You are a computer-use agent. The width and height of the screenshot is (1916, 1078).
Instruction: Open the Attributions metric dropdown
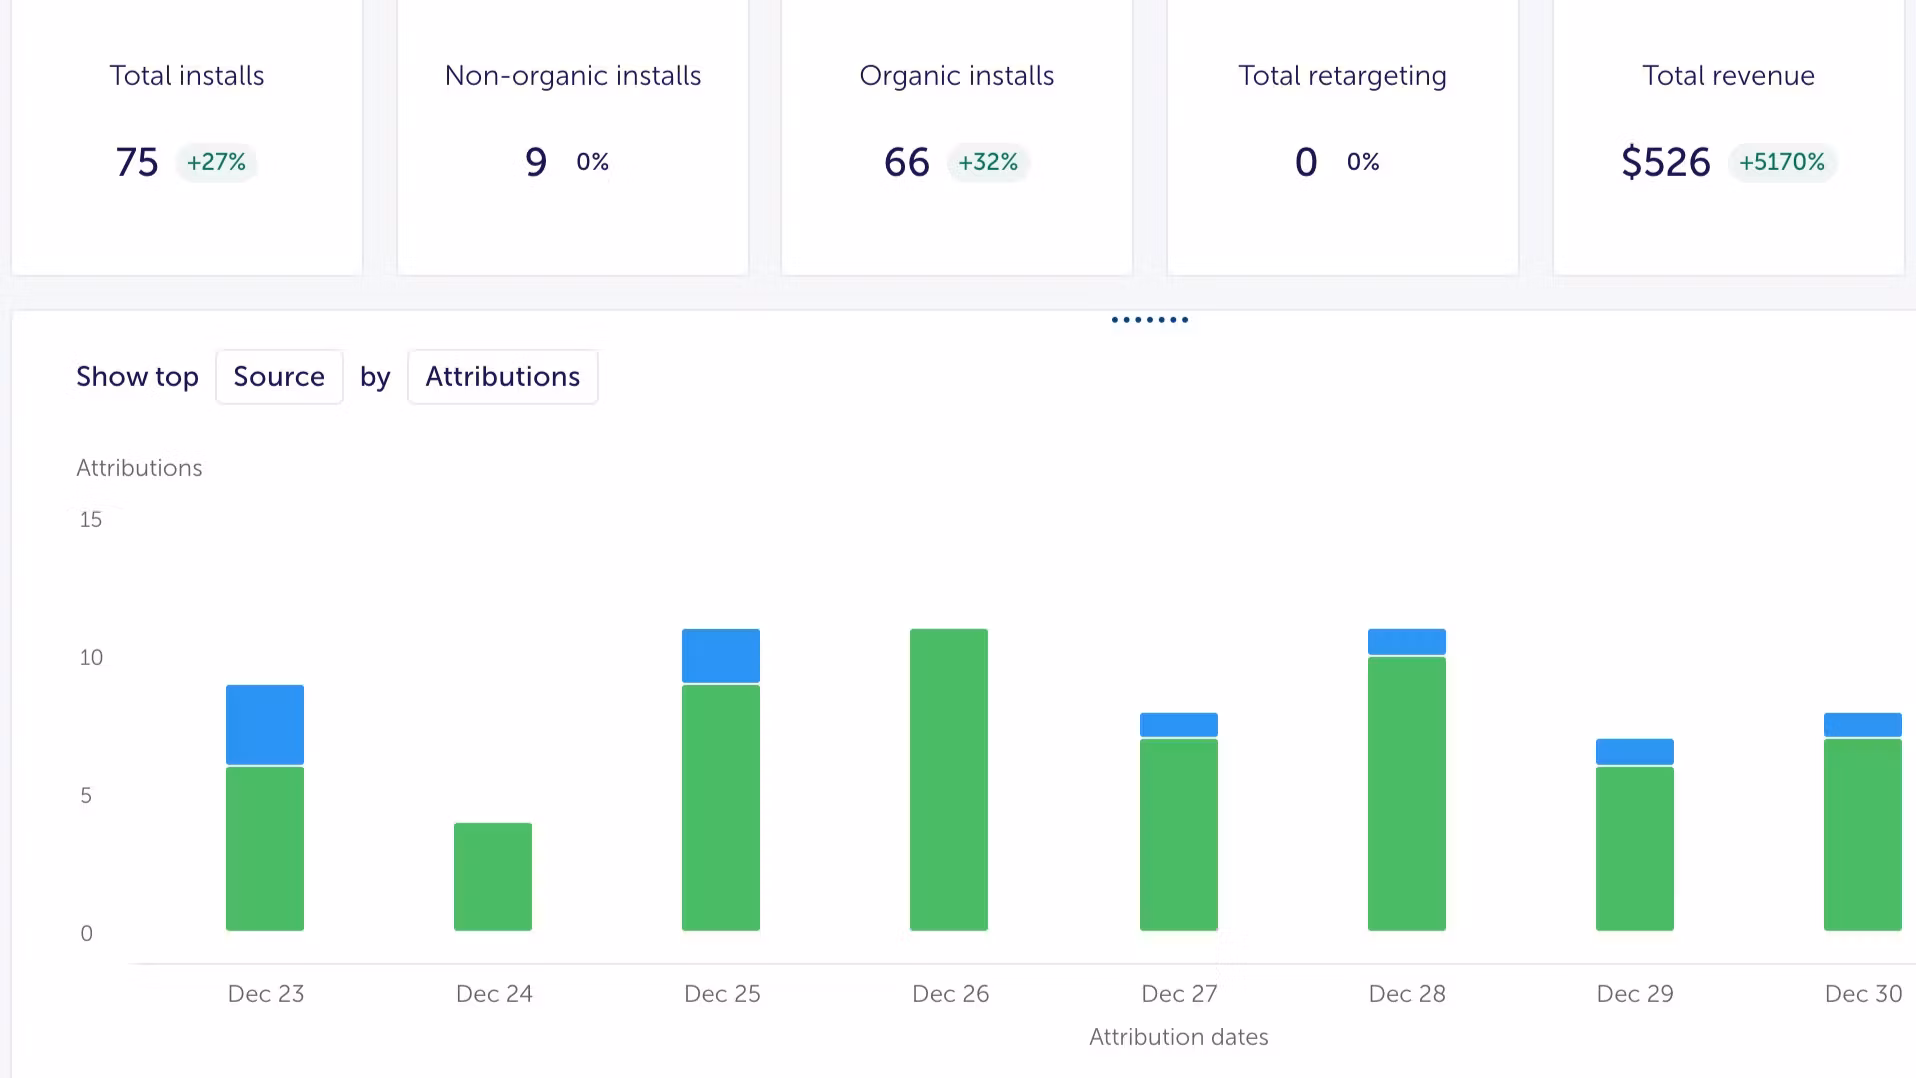coord(502,377)
